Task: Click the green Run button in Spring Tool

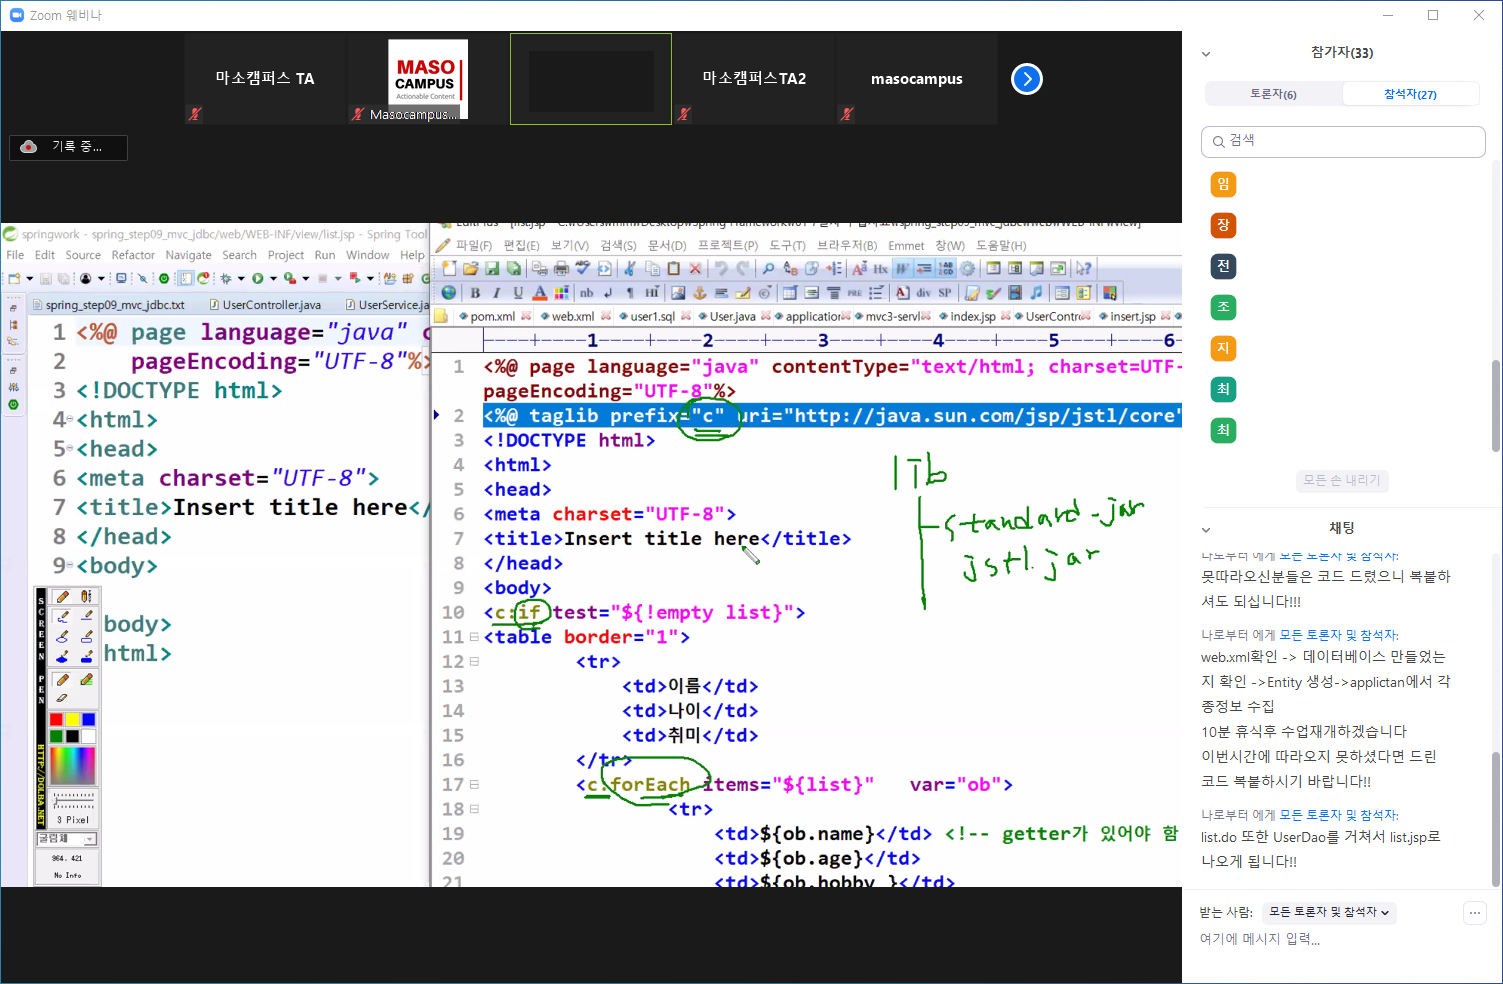Action: click(258, 279)
